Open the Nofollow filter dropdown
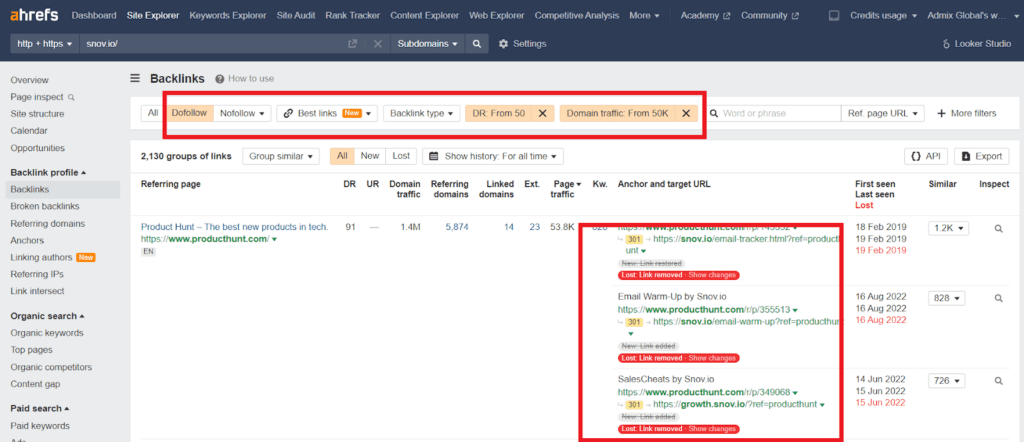The width and height of the screenshot is (1024, 442). [x=242, y=113]
